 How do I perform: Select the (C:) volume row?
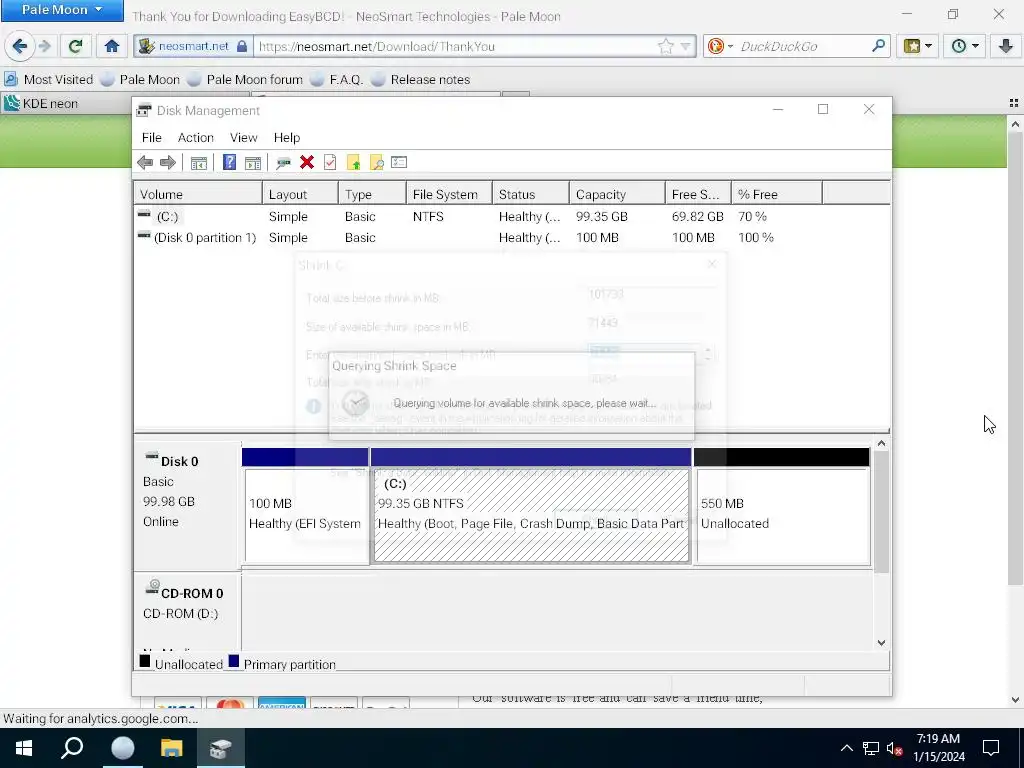coord(512,217)
